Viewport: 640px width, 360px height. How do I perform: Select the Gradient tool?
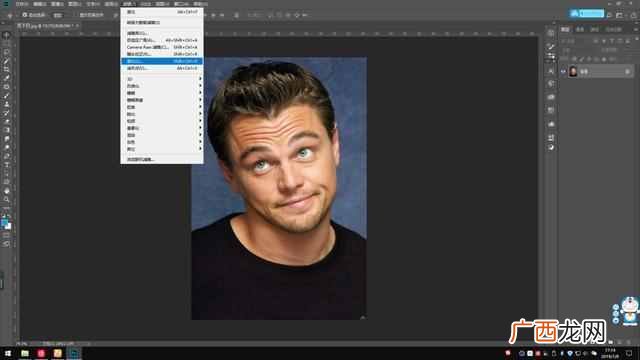pyautogui.click(x=7, y=130)
